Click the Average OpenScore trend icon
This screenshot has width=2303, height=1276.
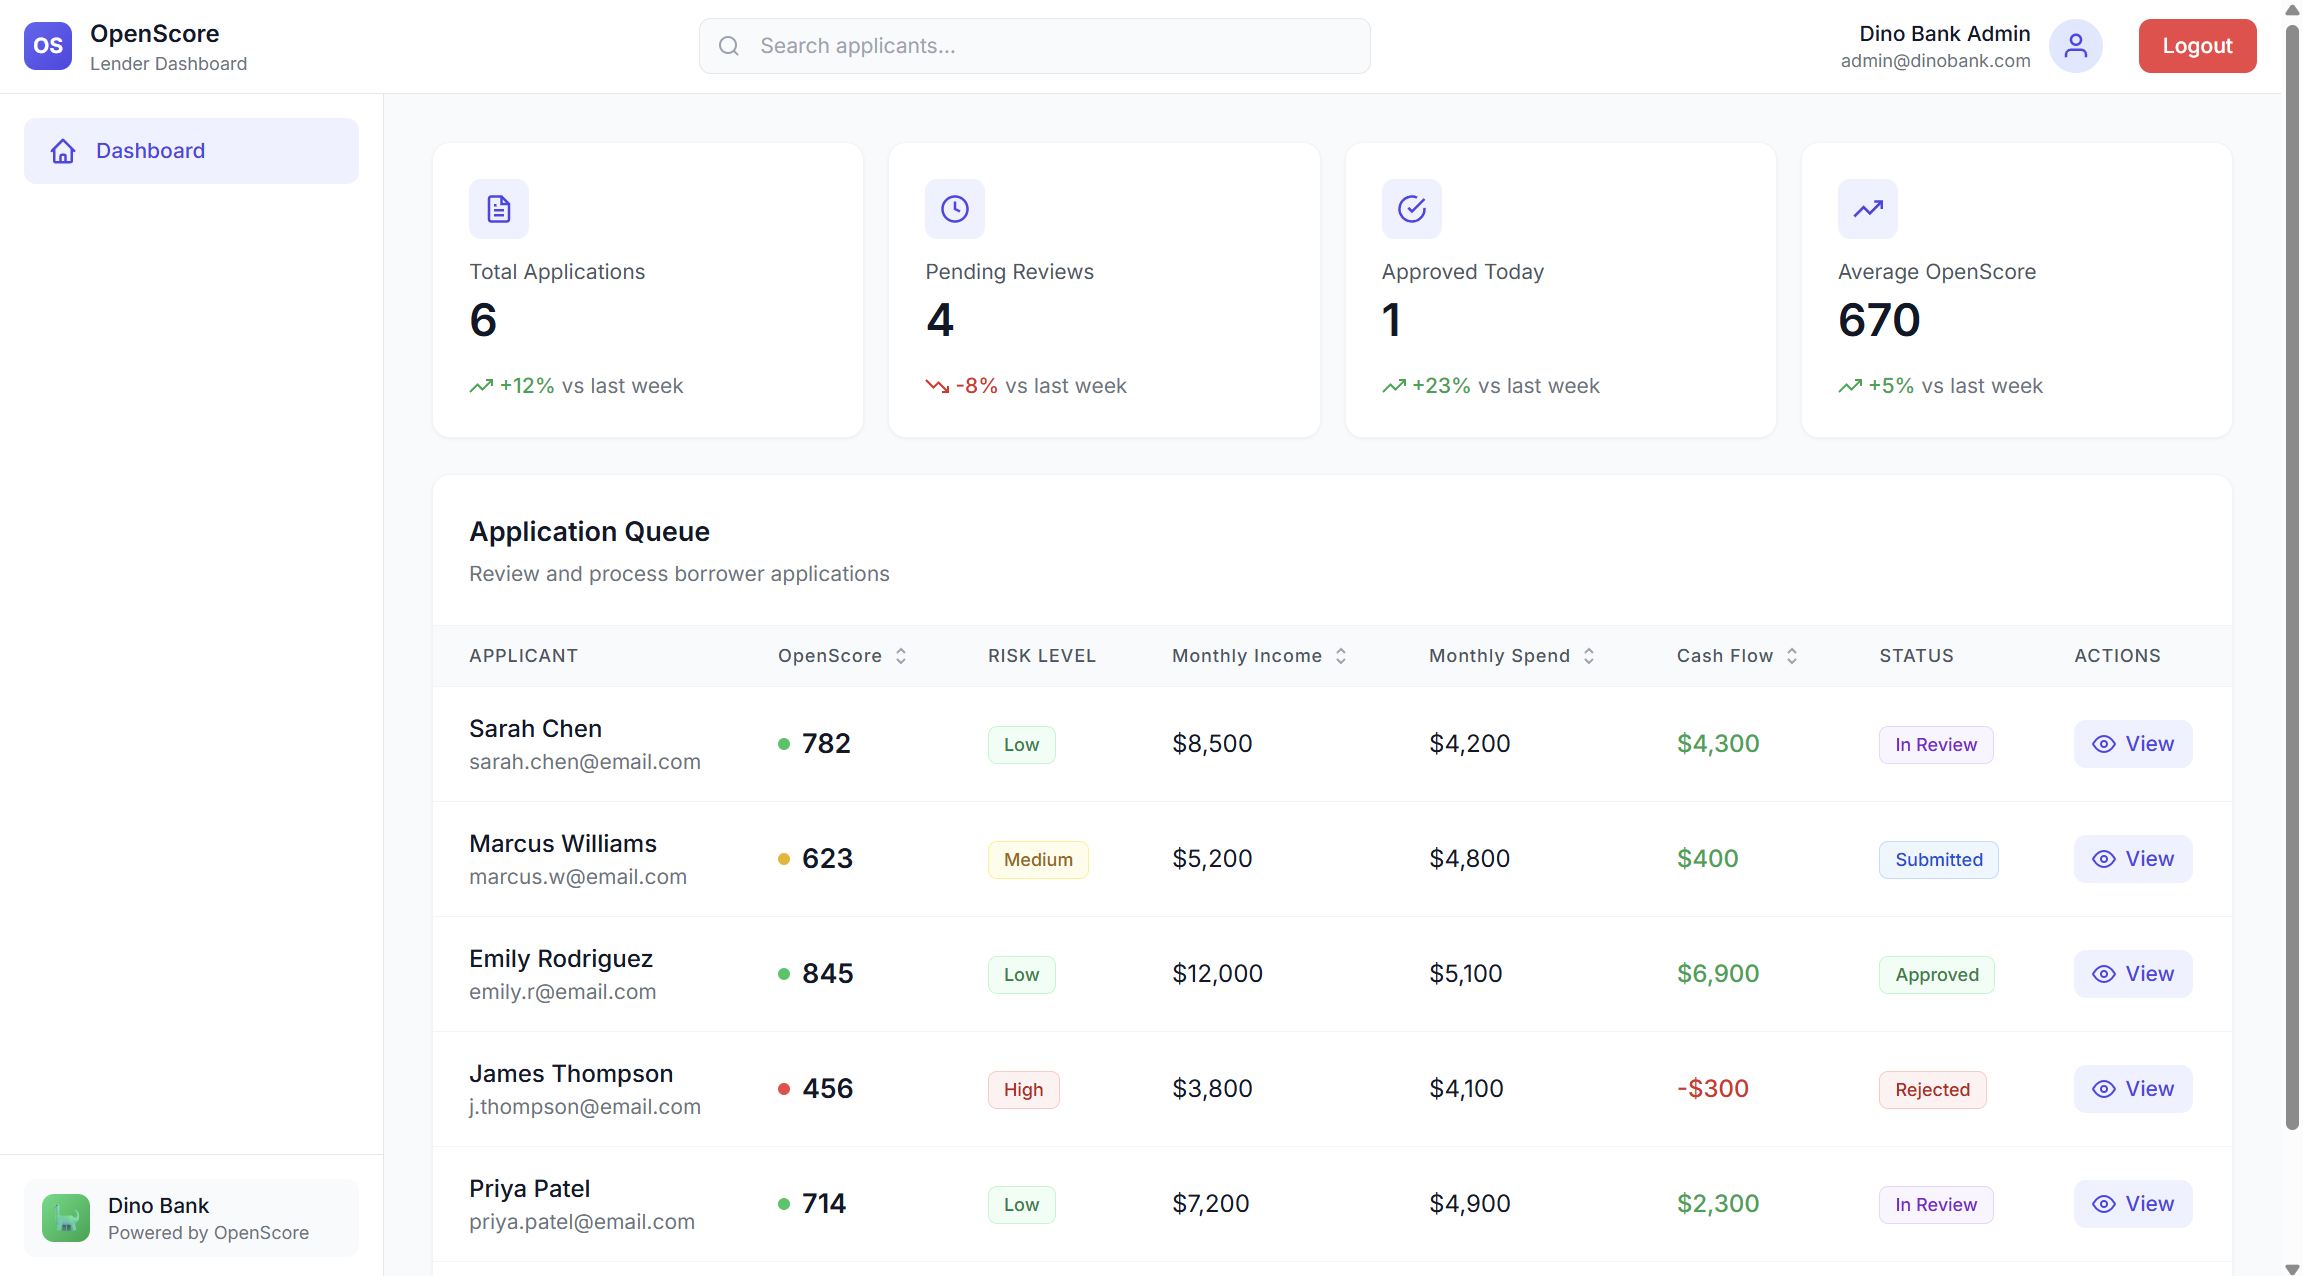(x=1867, y=209)
